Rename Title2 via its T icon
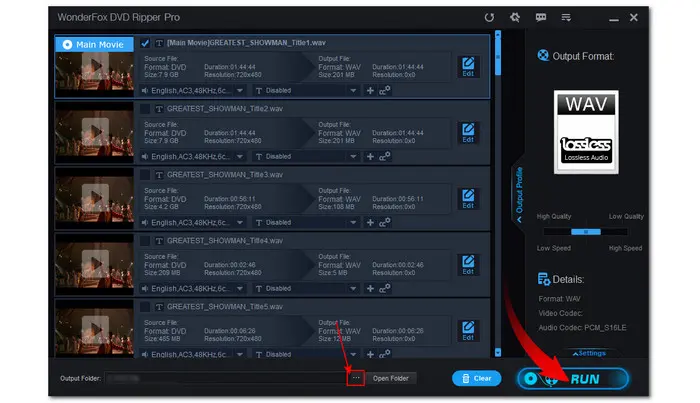The height and width of the screenshot is (403, 700). [x=159, y=109]
